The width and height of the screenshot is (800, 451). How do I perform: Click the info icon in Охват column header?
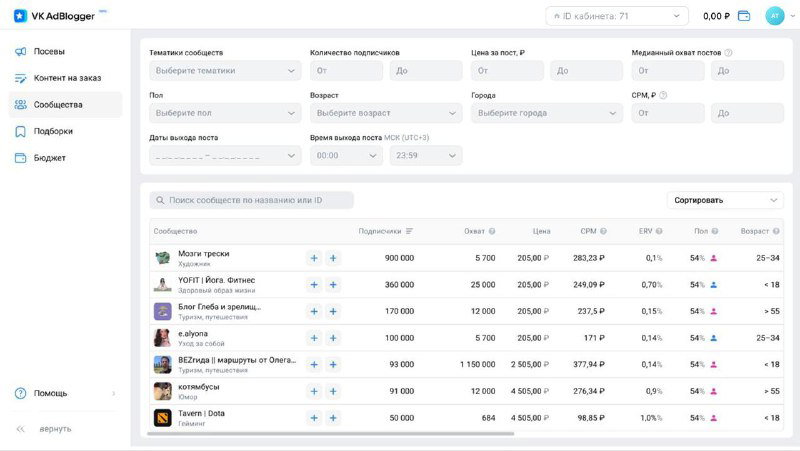493,231
